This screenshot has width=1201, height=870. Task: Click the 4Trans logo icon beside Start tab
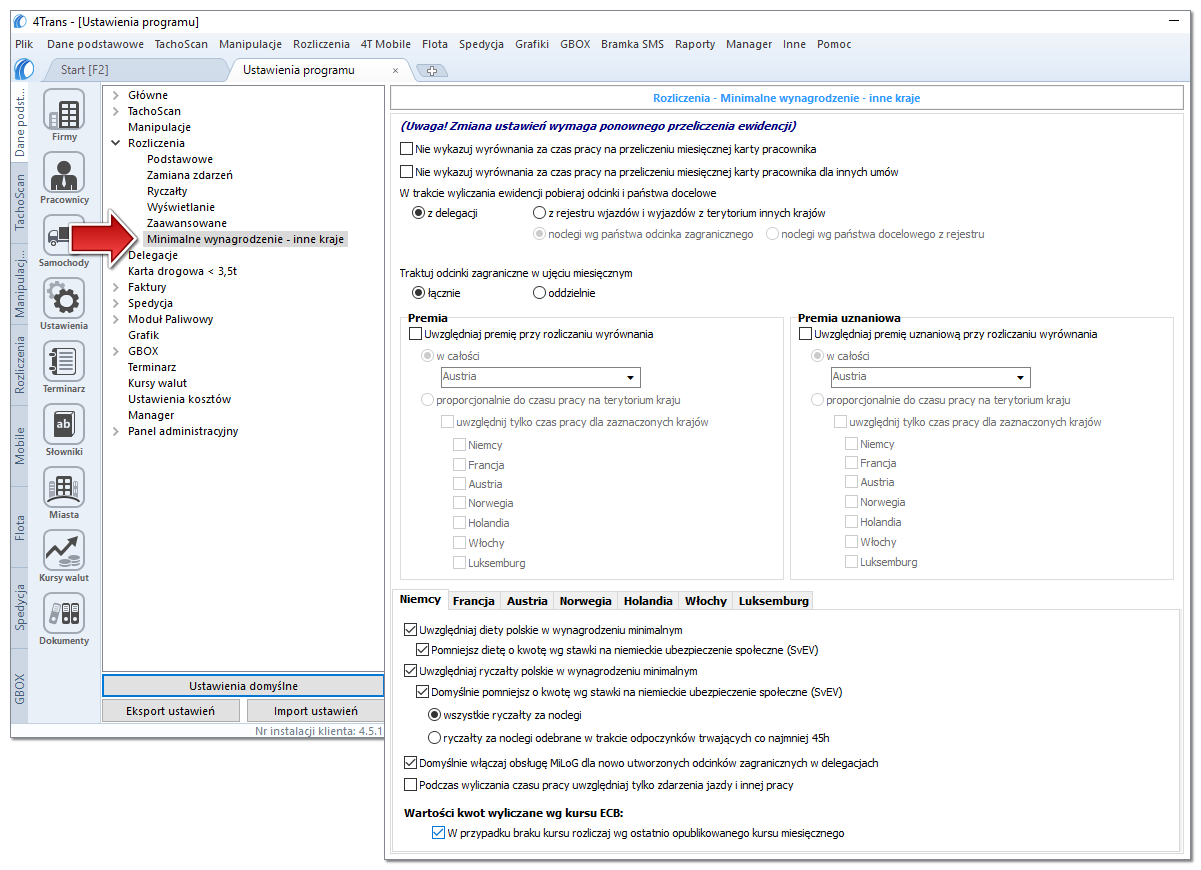[x=25, y=69]
